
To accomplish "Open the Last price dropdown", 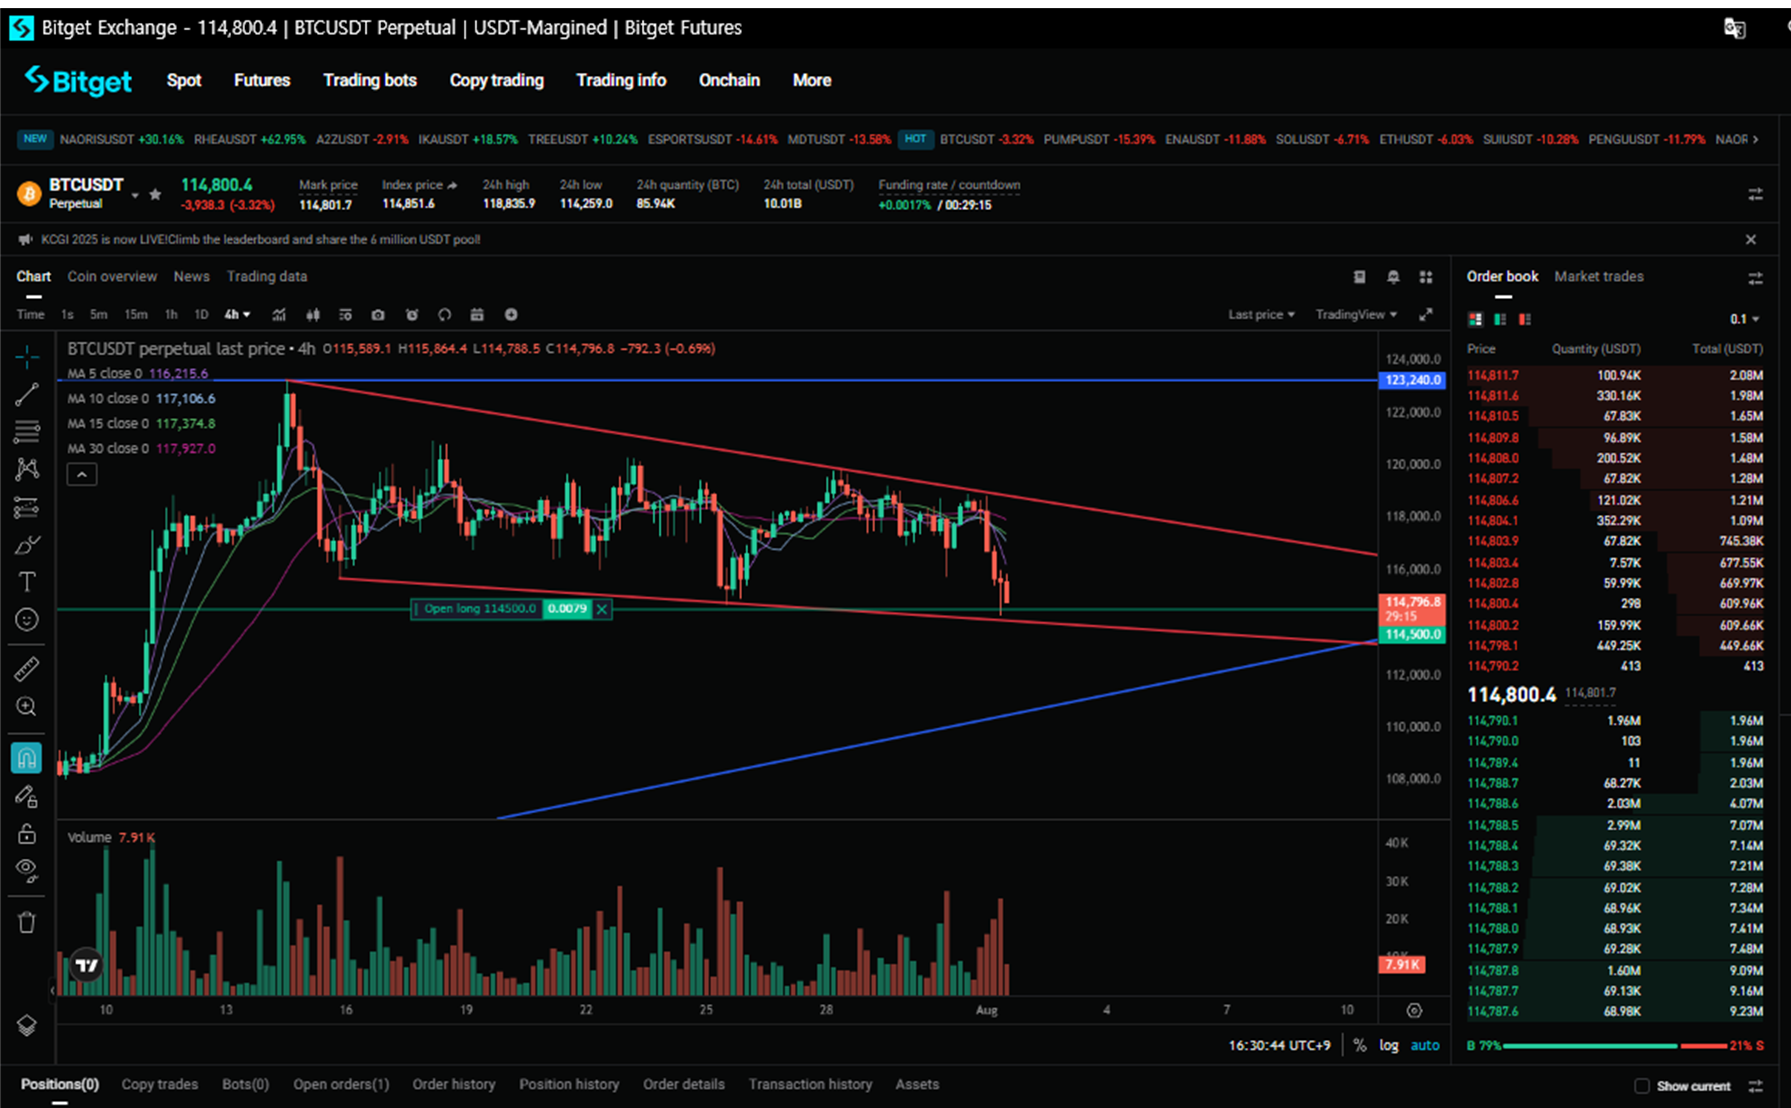I will [1261, 314].
